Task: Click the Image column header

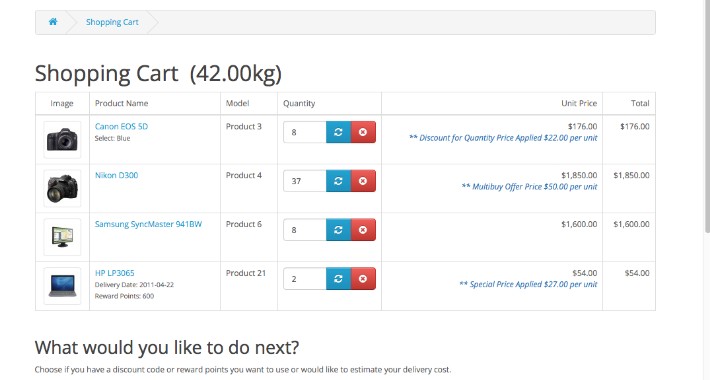Action: tap(62, 103)
